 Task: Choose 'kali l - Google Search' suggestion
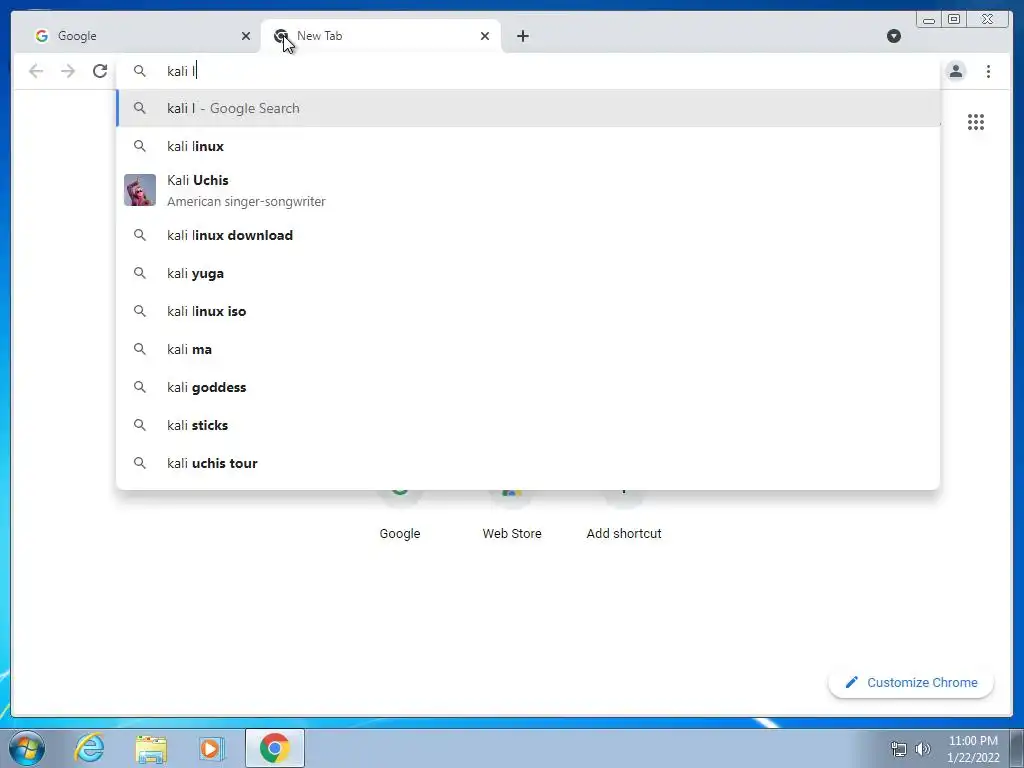(x=528, y=108)
